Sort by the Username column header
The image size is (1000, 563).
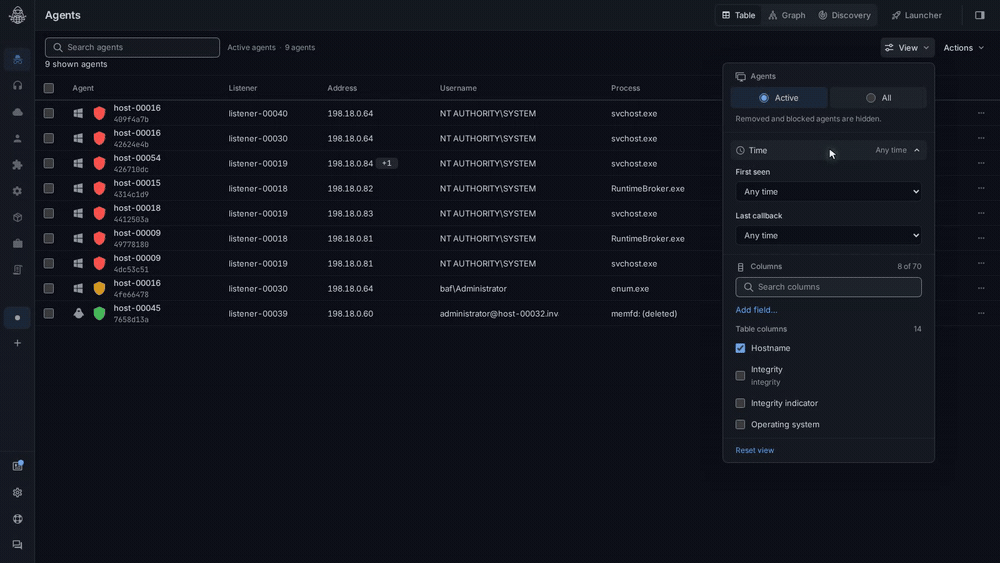458,88
